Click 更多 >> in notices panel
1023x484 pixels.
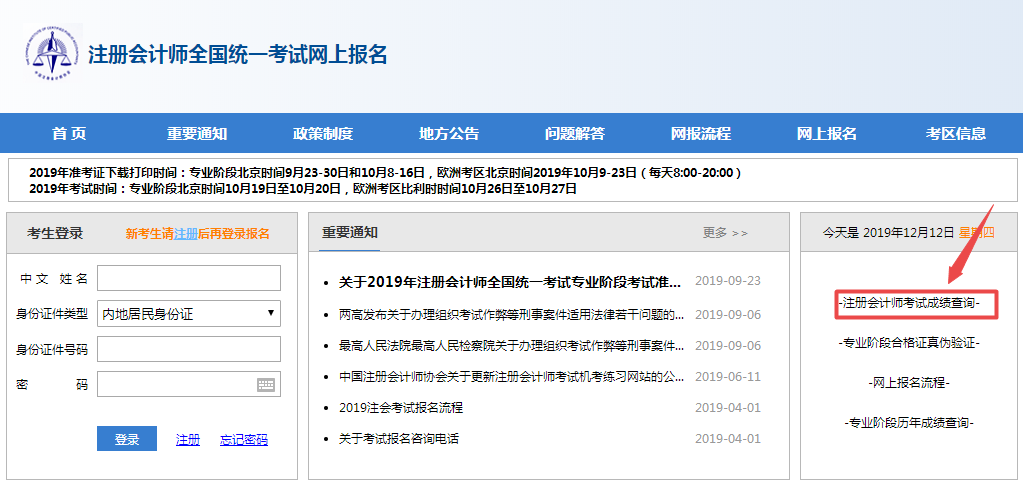[x=725, y=233]
